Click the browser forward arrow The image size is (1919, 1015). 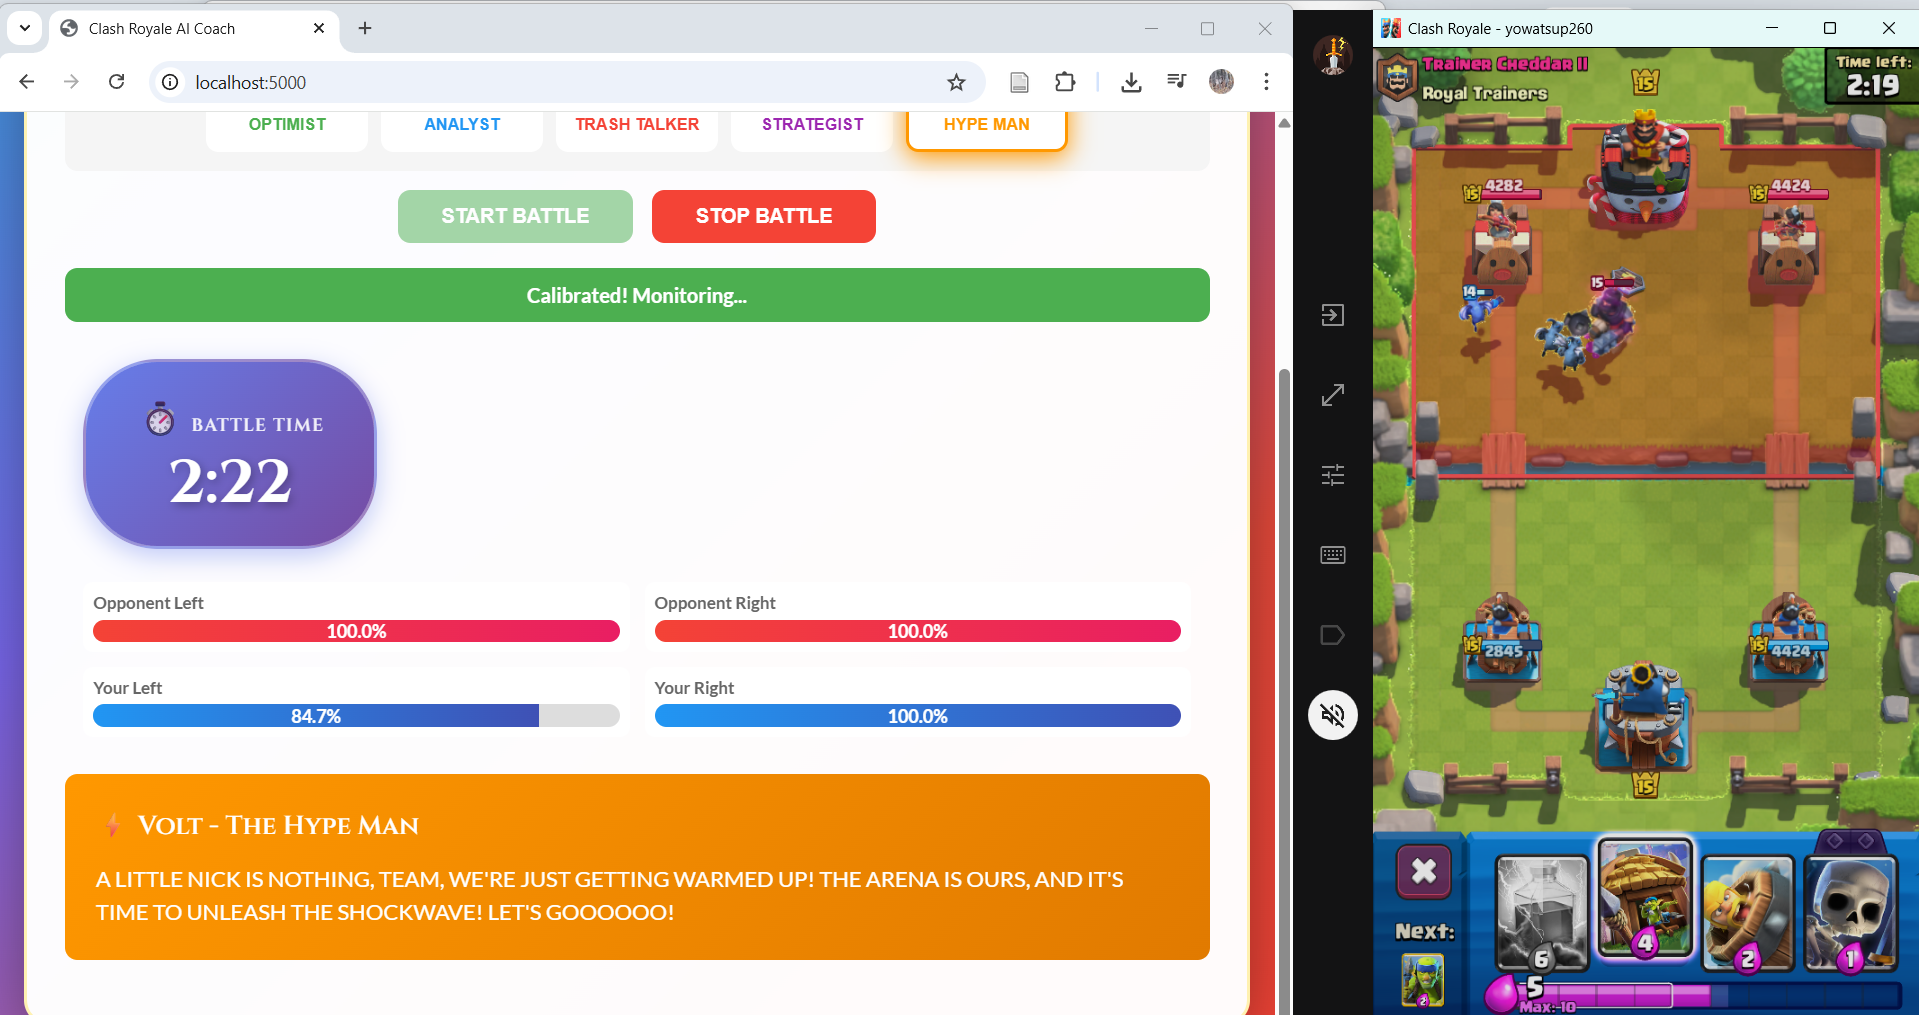pos(71,82)
